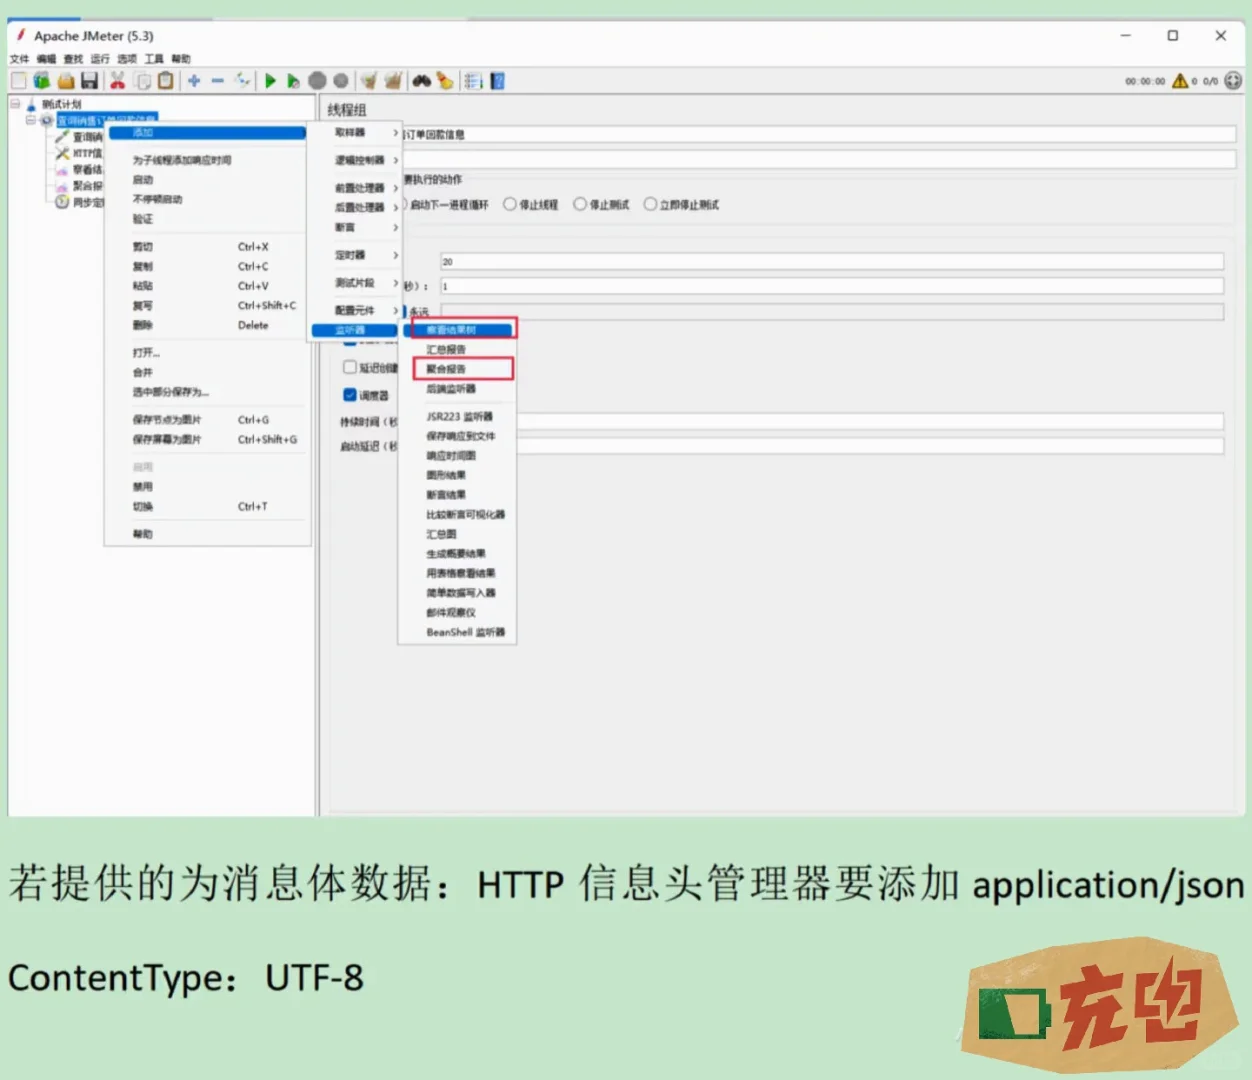Click the Stop test round icon
Screen dimensions: 1252x1080
click(x=317, y=81)
